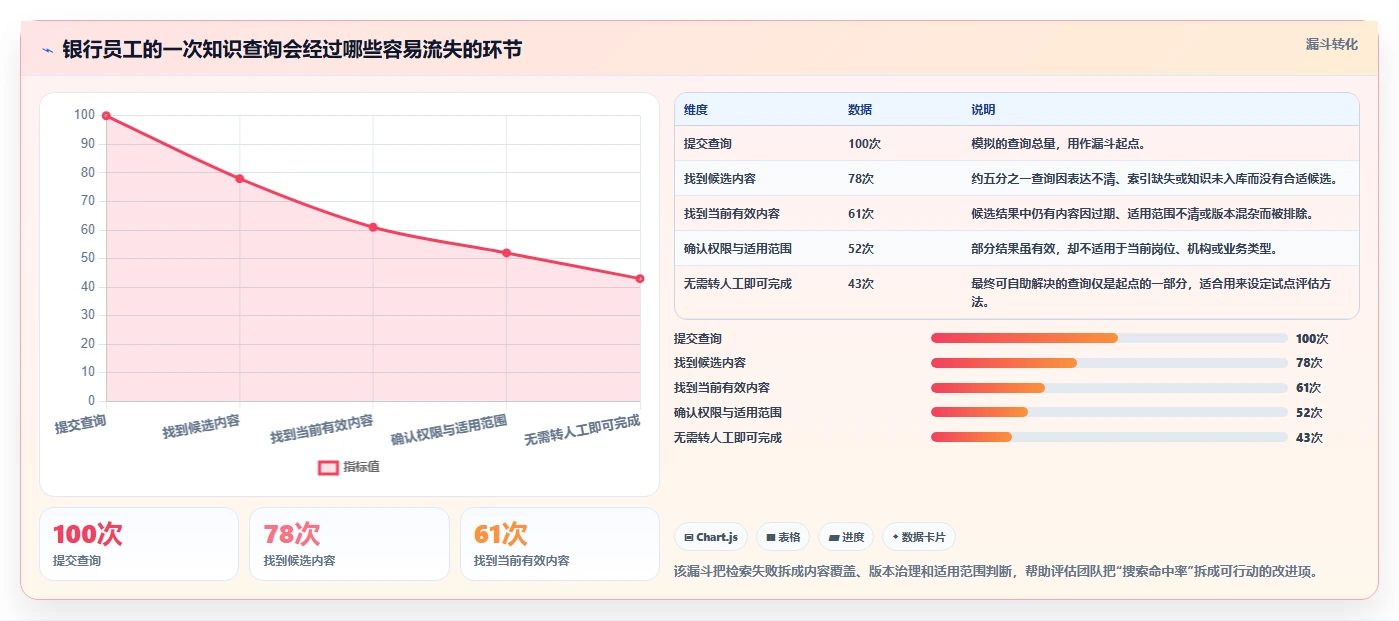Viewport: 1399px width, 621px height.
Task: Click the 78次 value in the table
Action: [x=861, y=179]
